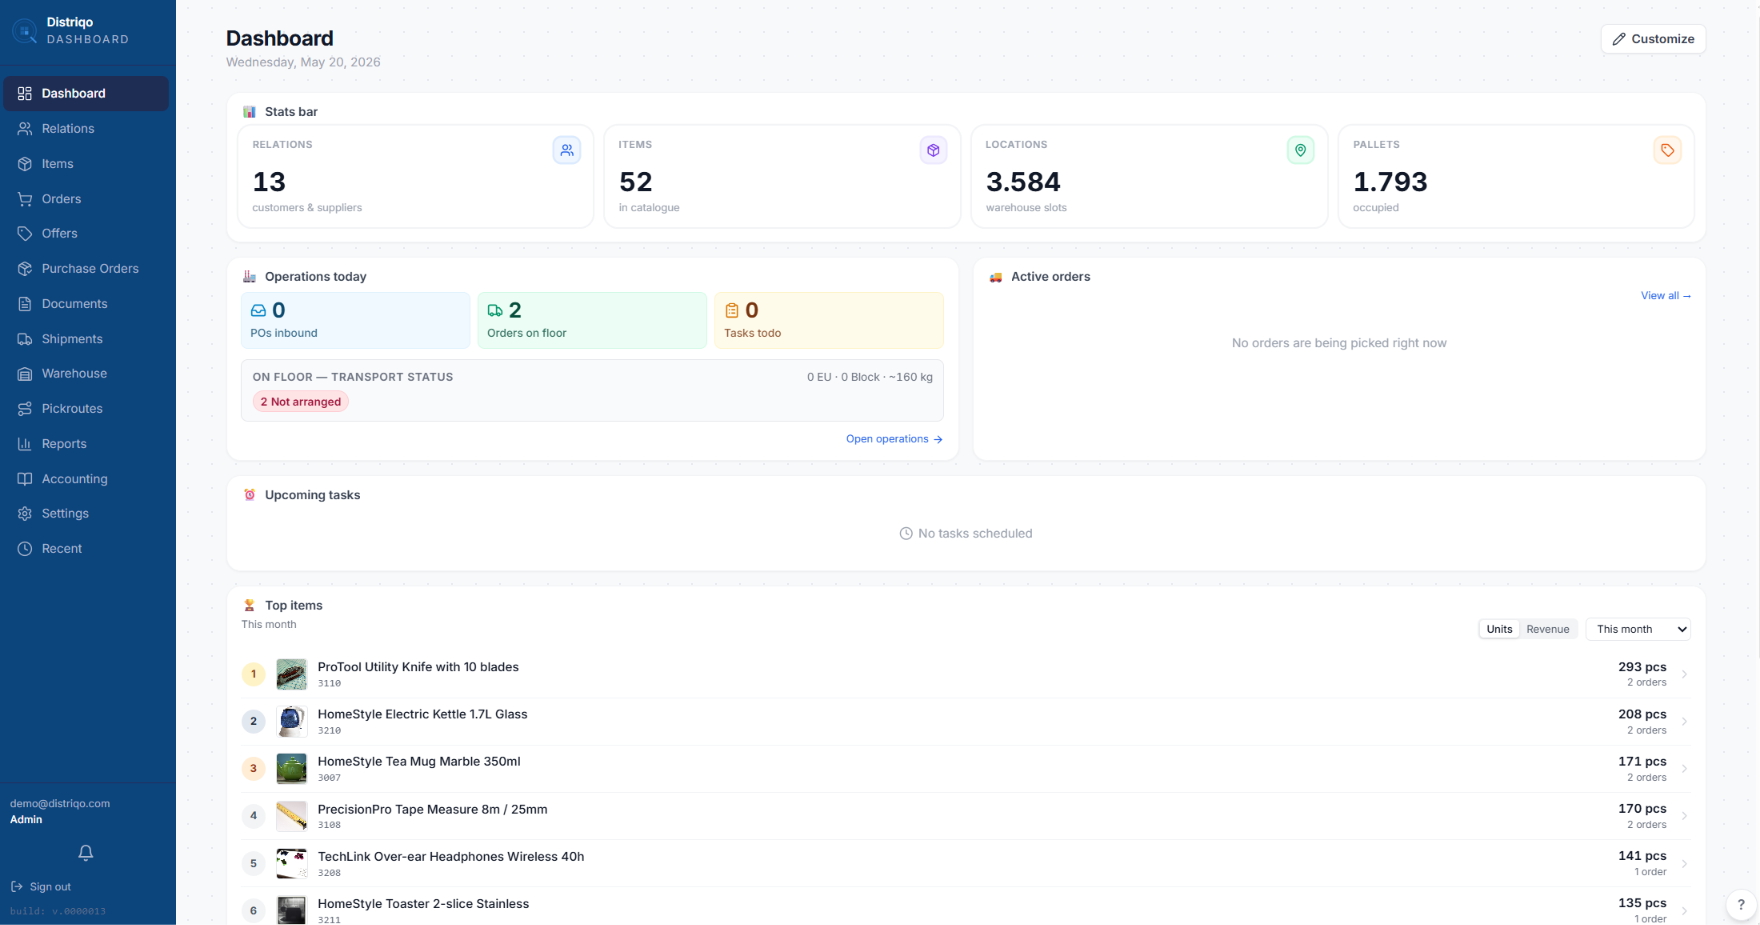Click the Settings gear icon in sidebar
Viewport: 1760px width, 925px height.
[x=25, y=514]
